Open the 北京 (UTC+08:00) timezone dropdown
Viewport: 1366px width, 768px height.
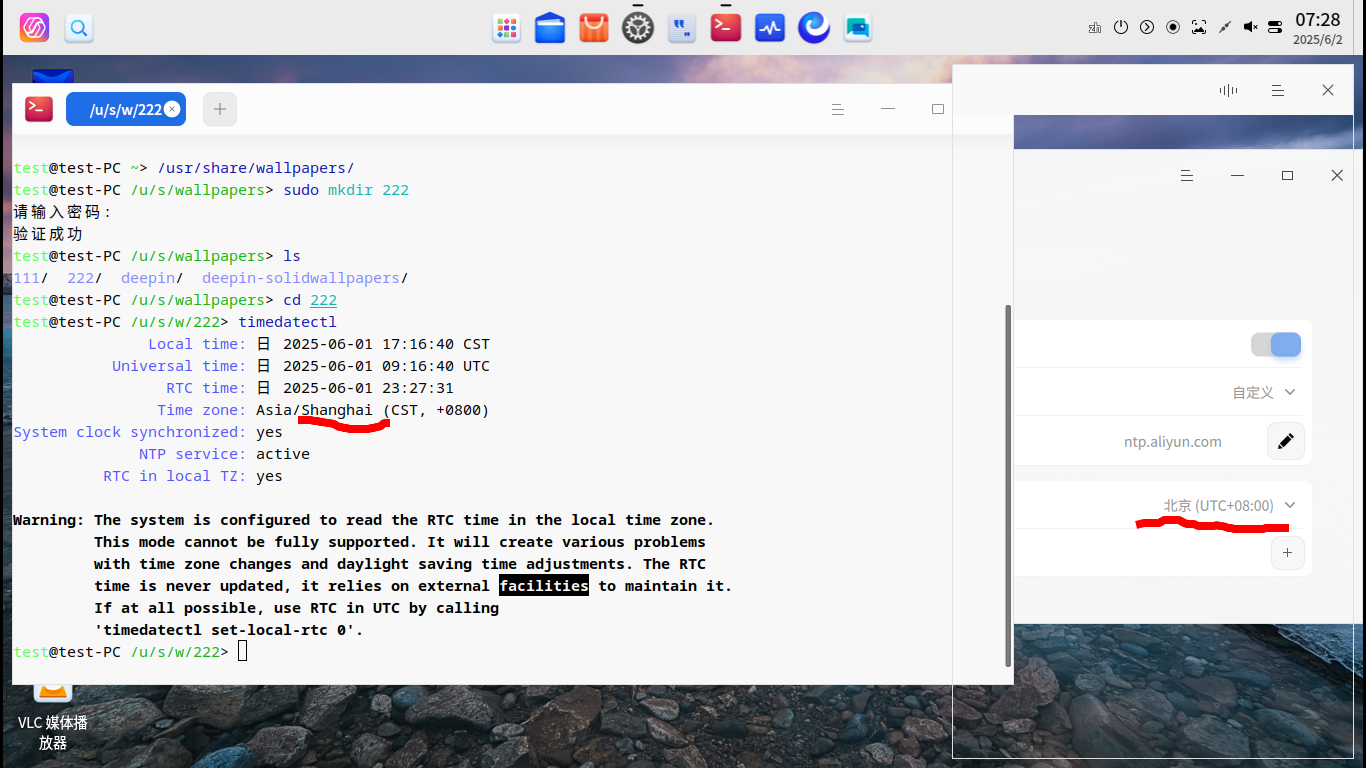(x=1230, y=506)
